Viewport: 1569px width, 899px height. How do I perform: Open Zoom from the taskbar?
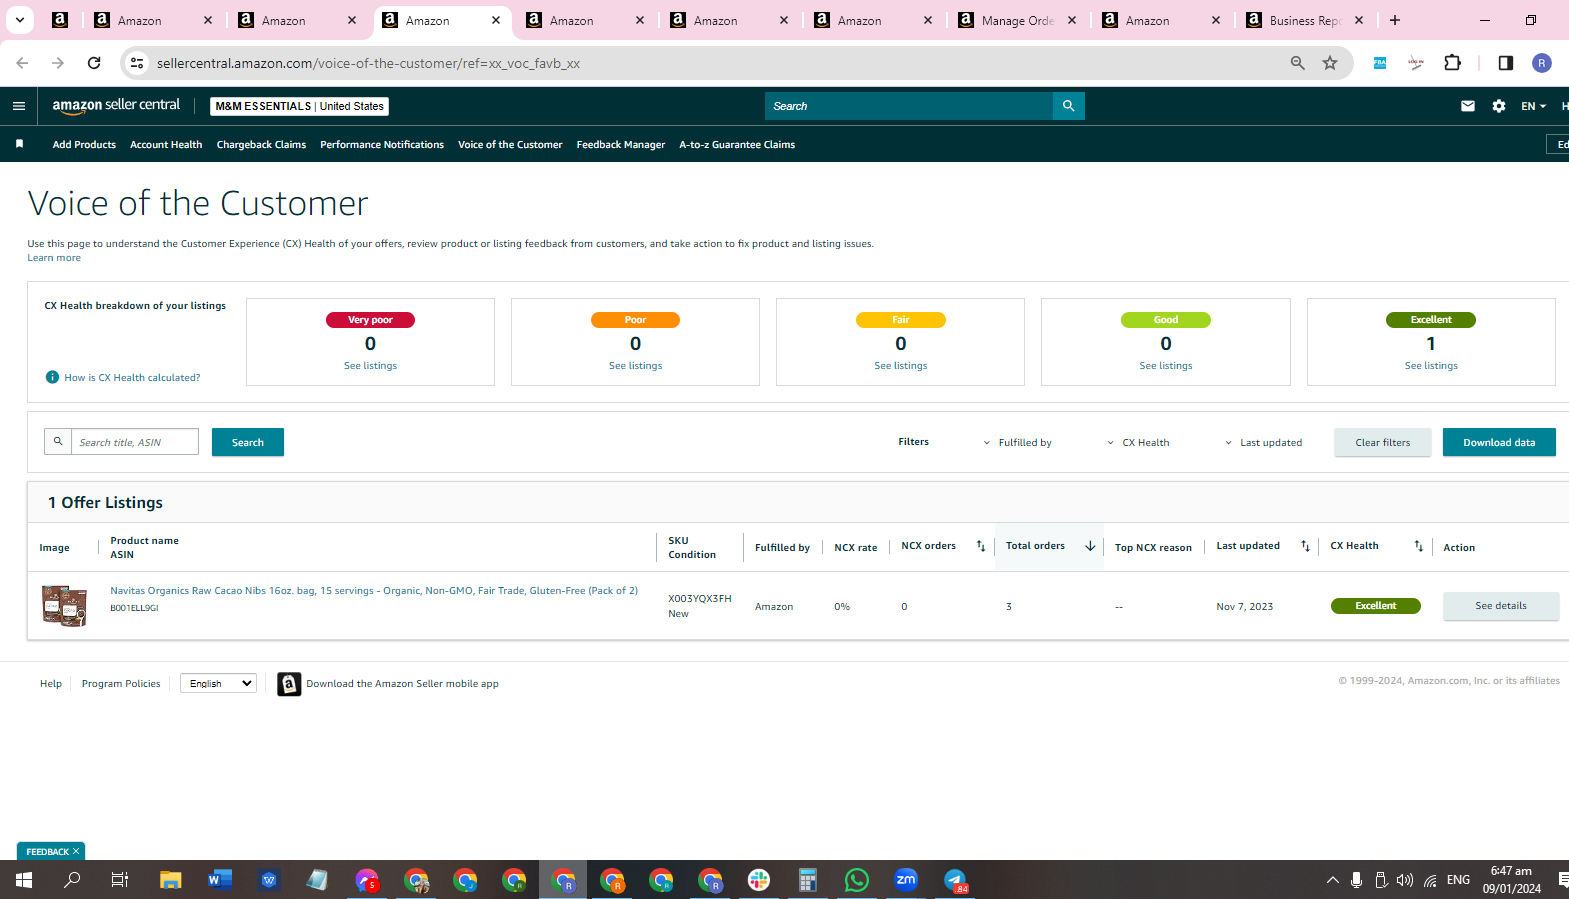coord(906,880)
